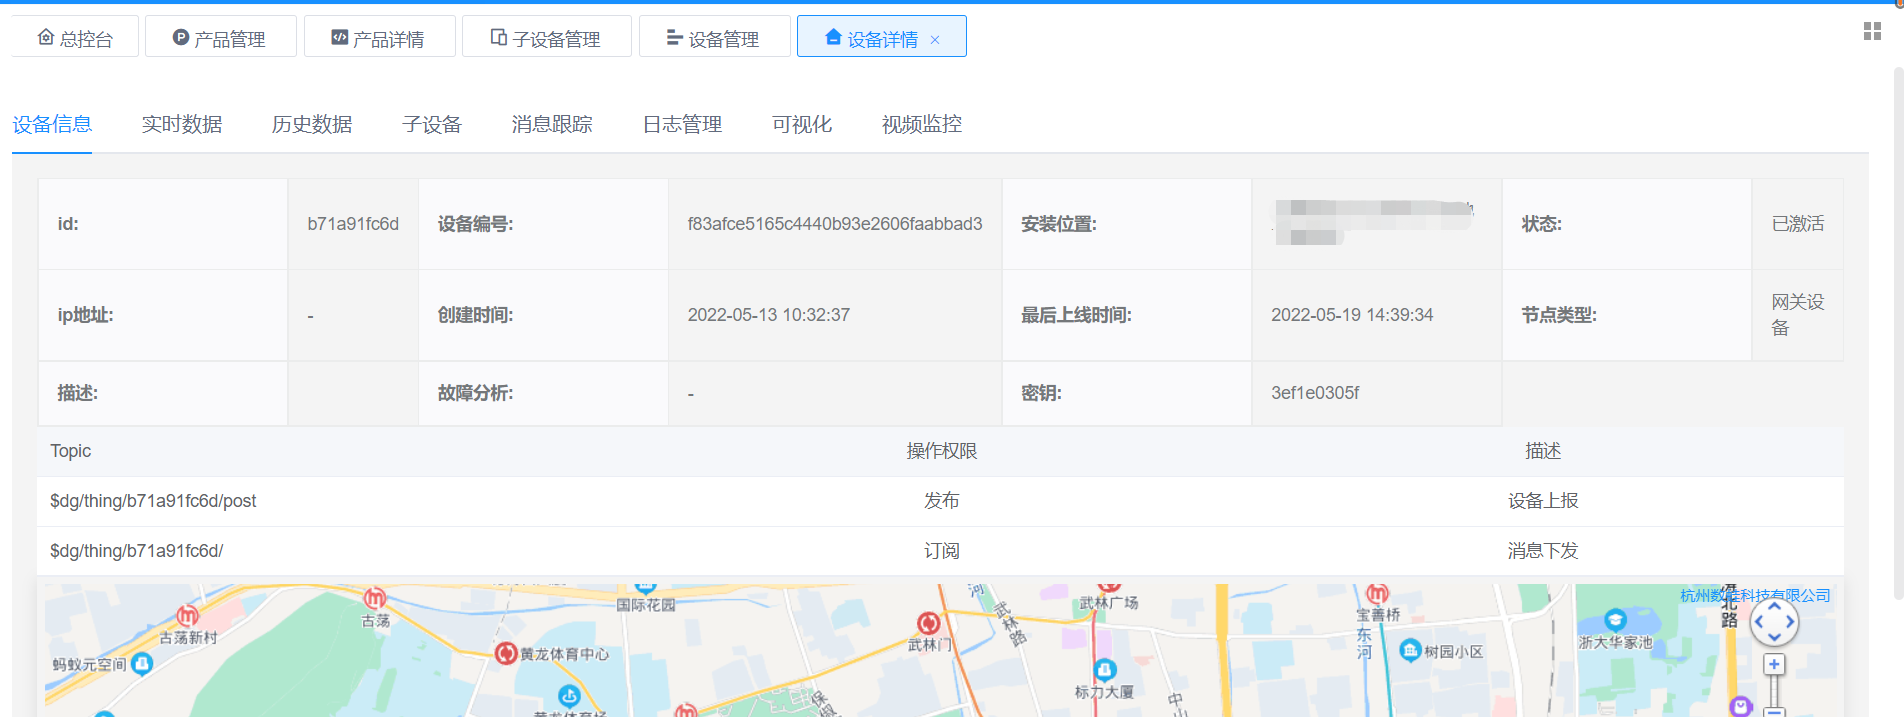
Task: Click the copy icon on 子设备管理 tab
Action: (499, 38)
